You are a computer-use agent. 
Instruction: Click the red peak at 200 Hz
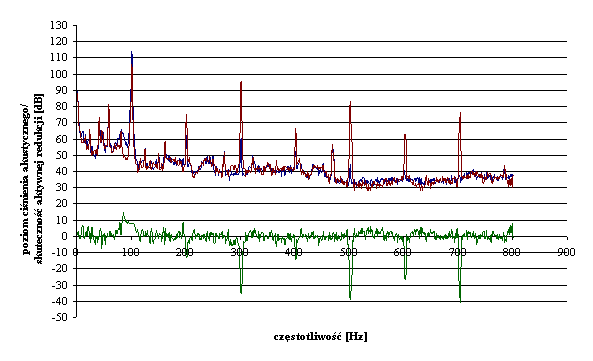(x=186, y=115)
